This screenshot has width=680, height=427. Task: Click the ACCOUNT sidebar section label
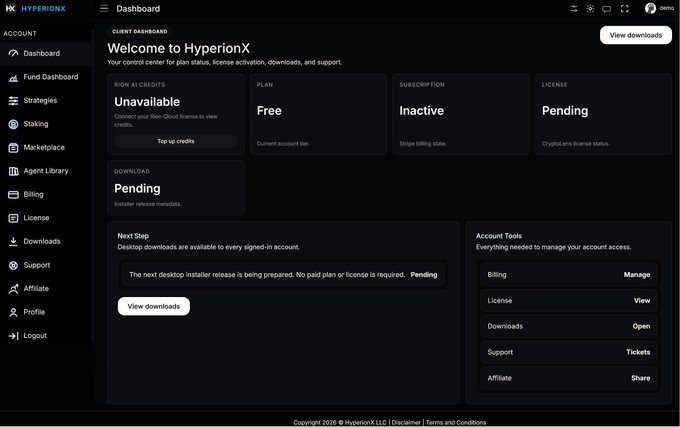click(20, 33)
